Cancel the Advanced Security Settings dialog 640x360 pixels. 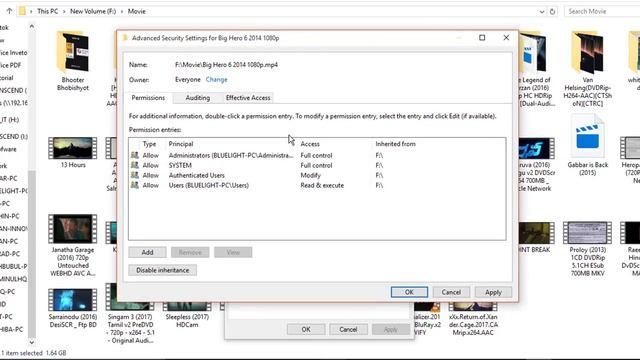(x=451, y=292)
